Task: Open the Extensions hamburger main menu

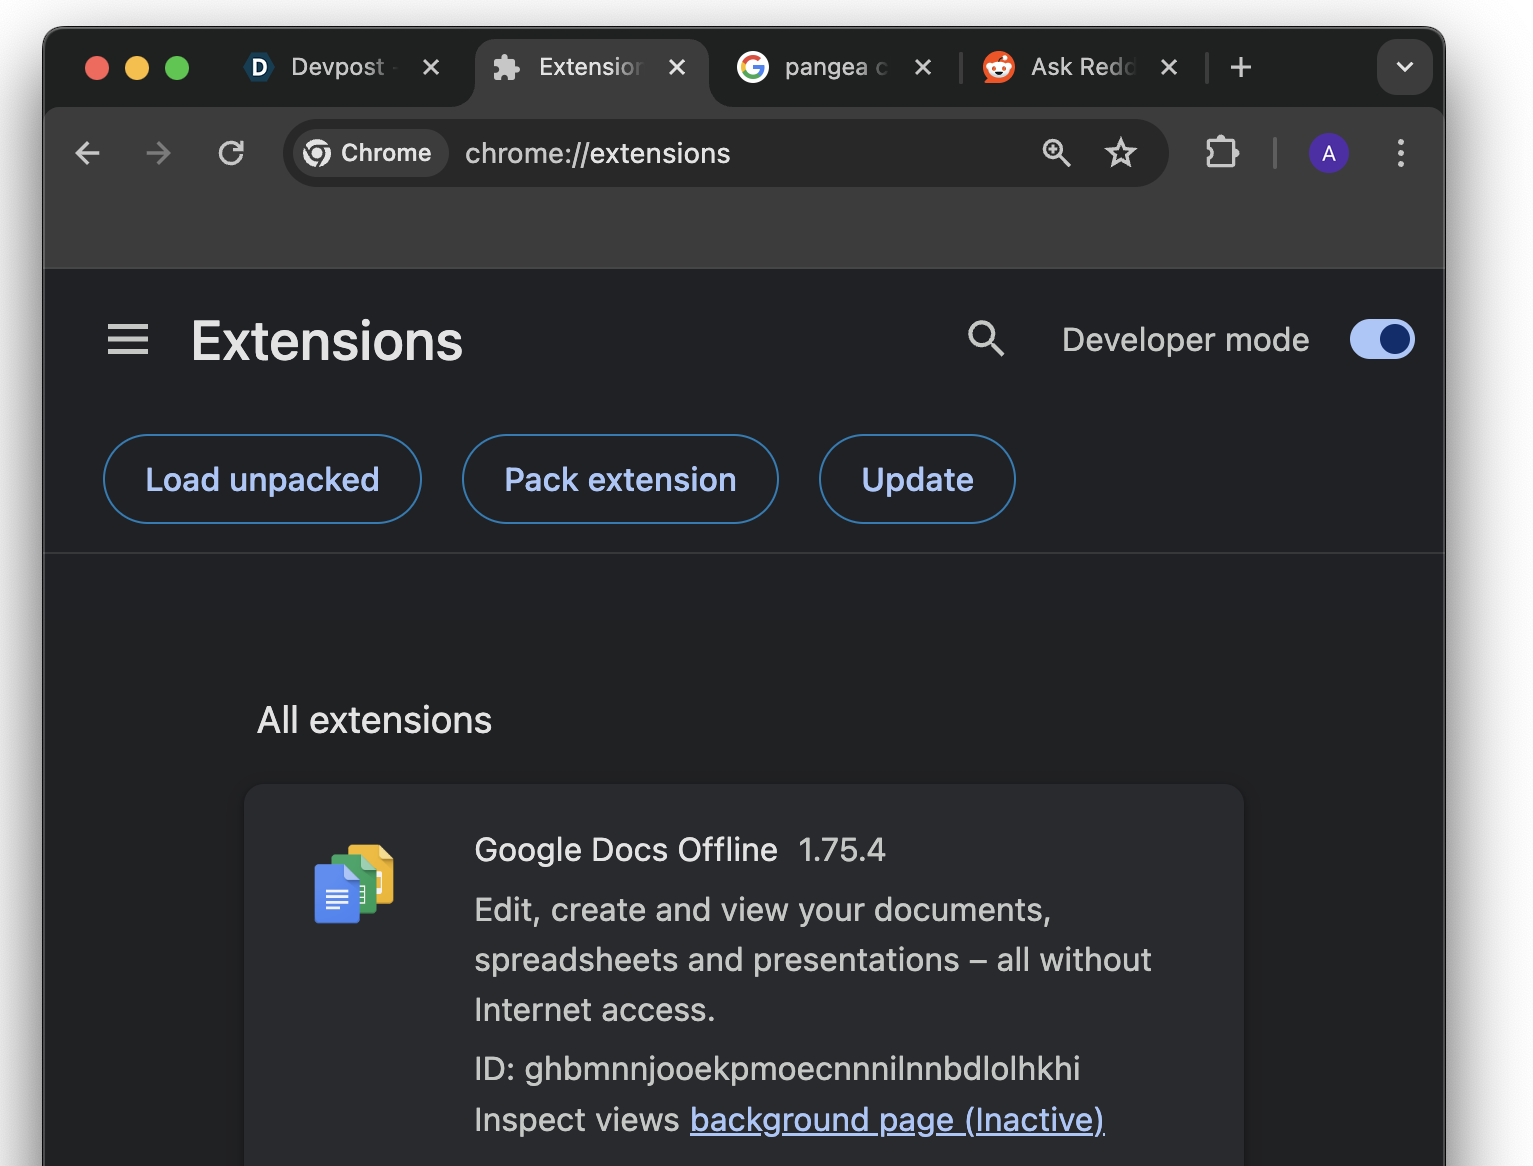Action: [x=128, y=340]
